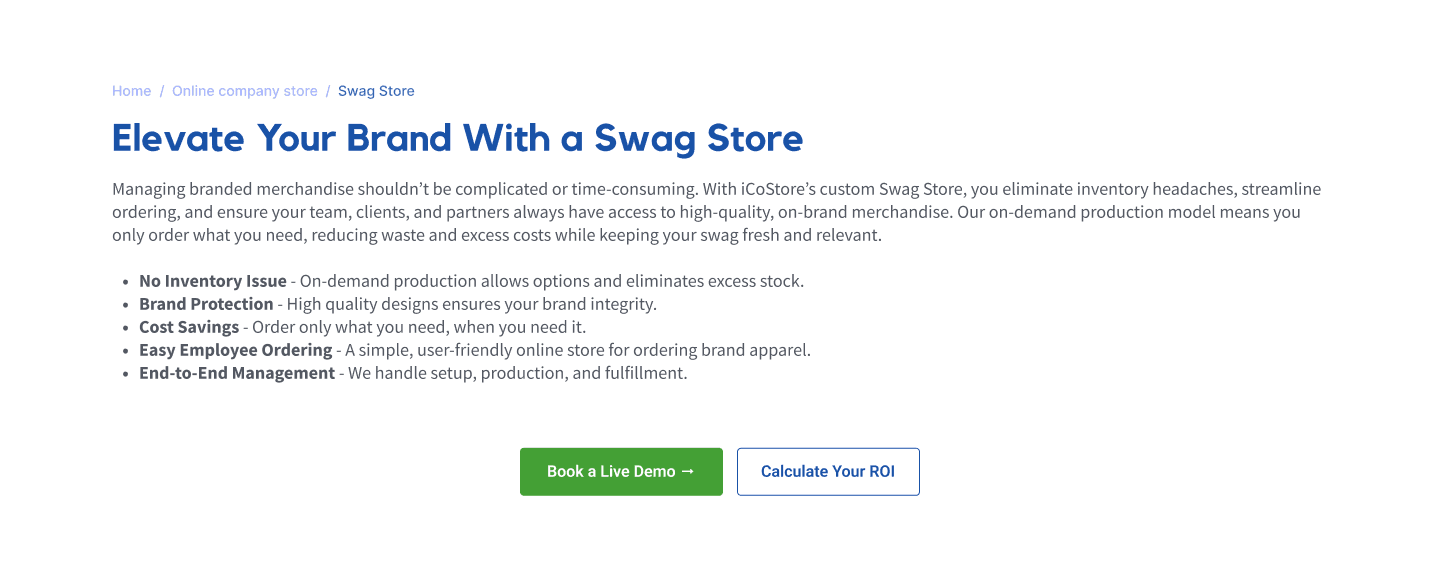This screenshot has height=576, width=1440.
Task: Click the Cost Savings bullet text
Action: click(189, 327)
